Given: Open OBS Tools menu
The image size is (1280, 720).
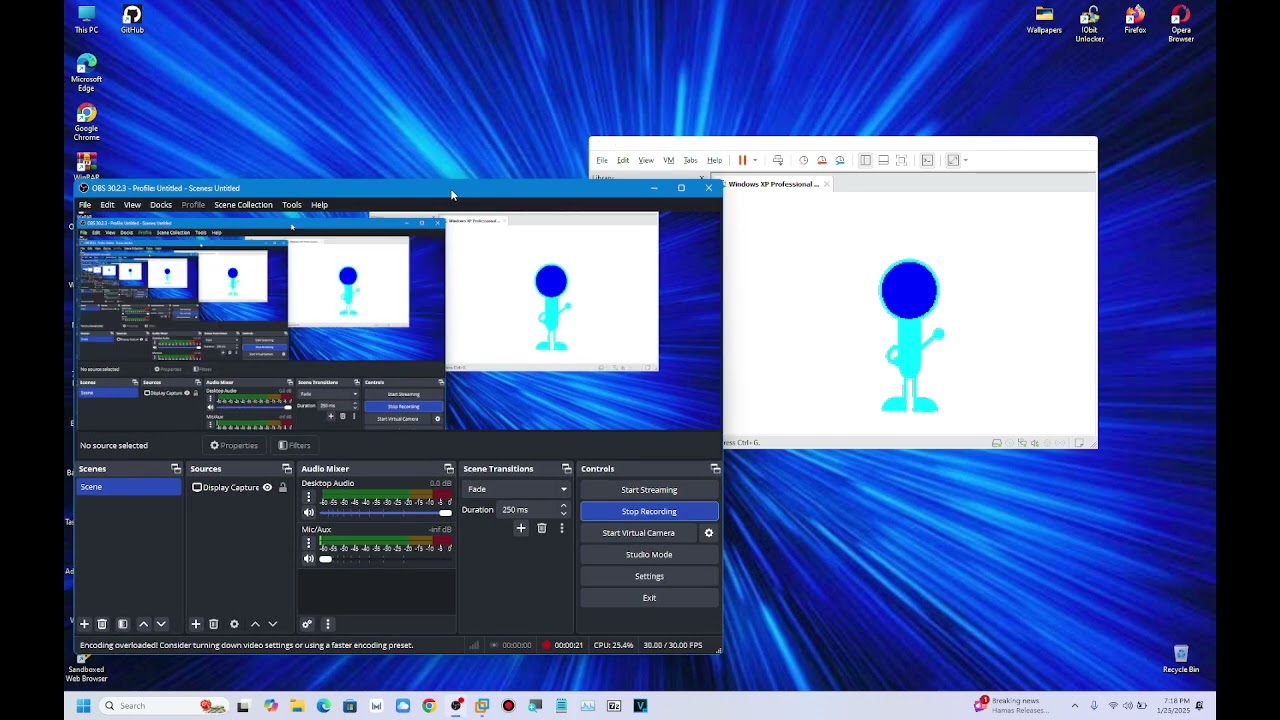Looking at the screenshot, I should coord(292,205).
